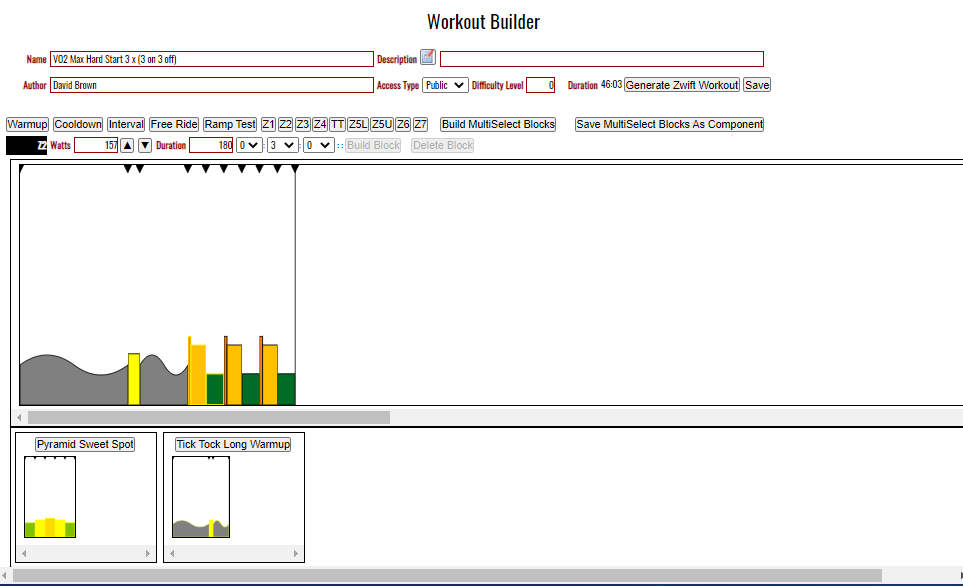The width and height of the screenshot is (963, 586).
Task: Open the duration minutes dropdown showing 3
Action: (283, 146)
